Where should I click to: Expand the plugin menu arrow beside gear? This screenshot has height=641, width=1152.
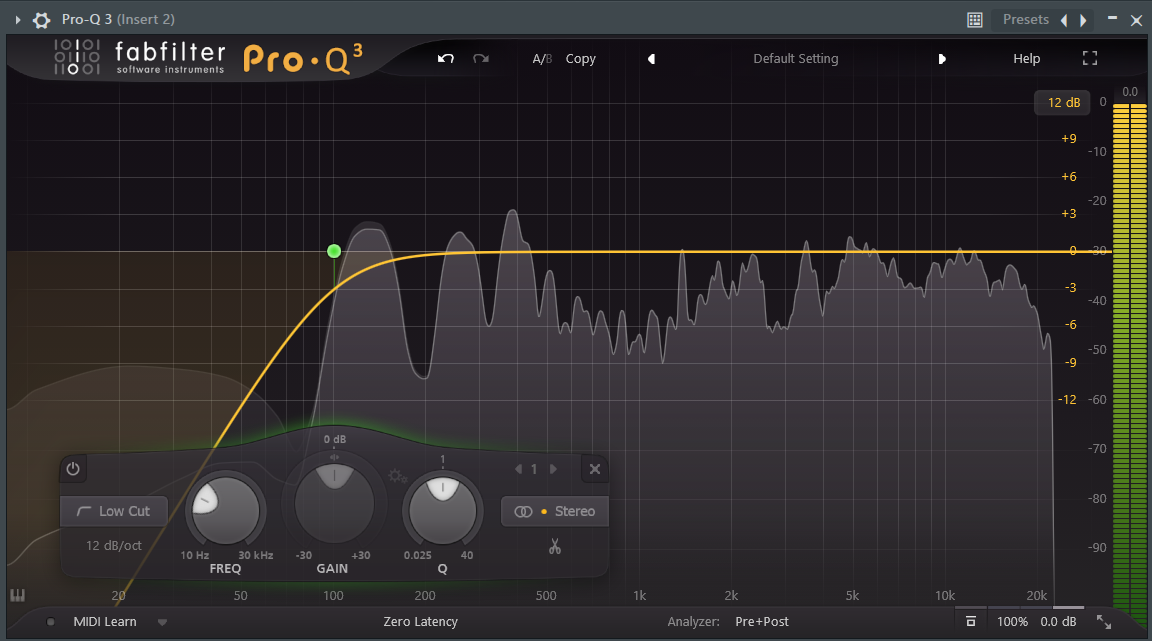18,20
